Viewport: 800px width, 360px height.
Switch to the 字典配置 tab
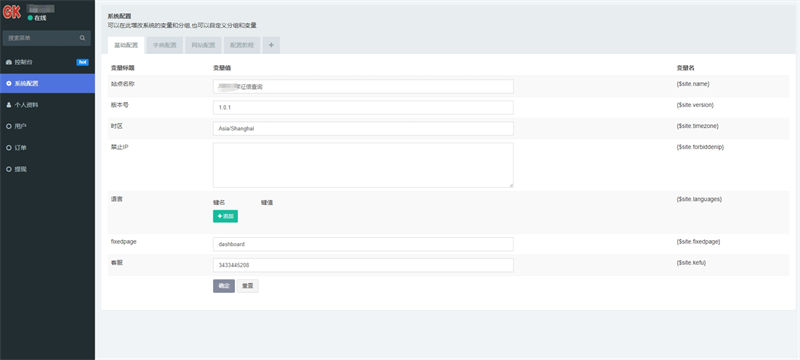pyautogui.click(x=164, y=45)
